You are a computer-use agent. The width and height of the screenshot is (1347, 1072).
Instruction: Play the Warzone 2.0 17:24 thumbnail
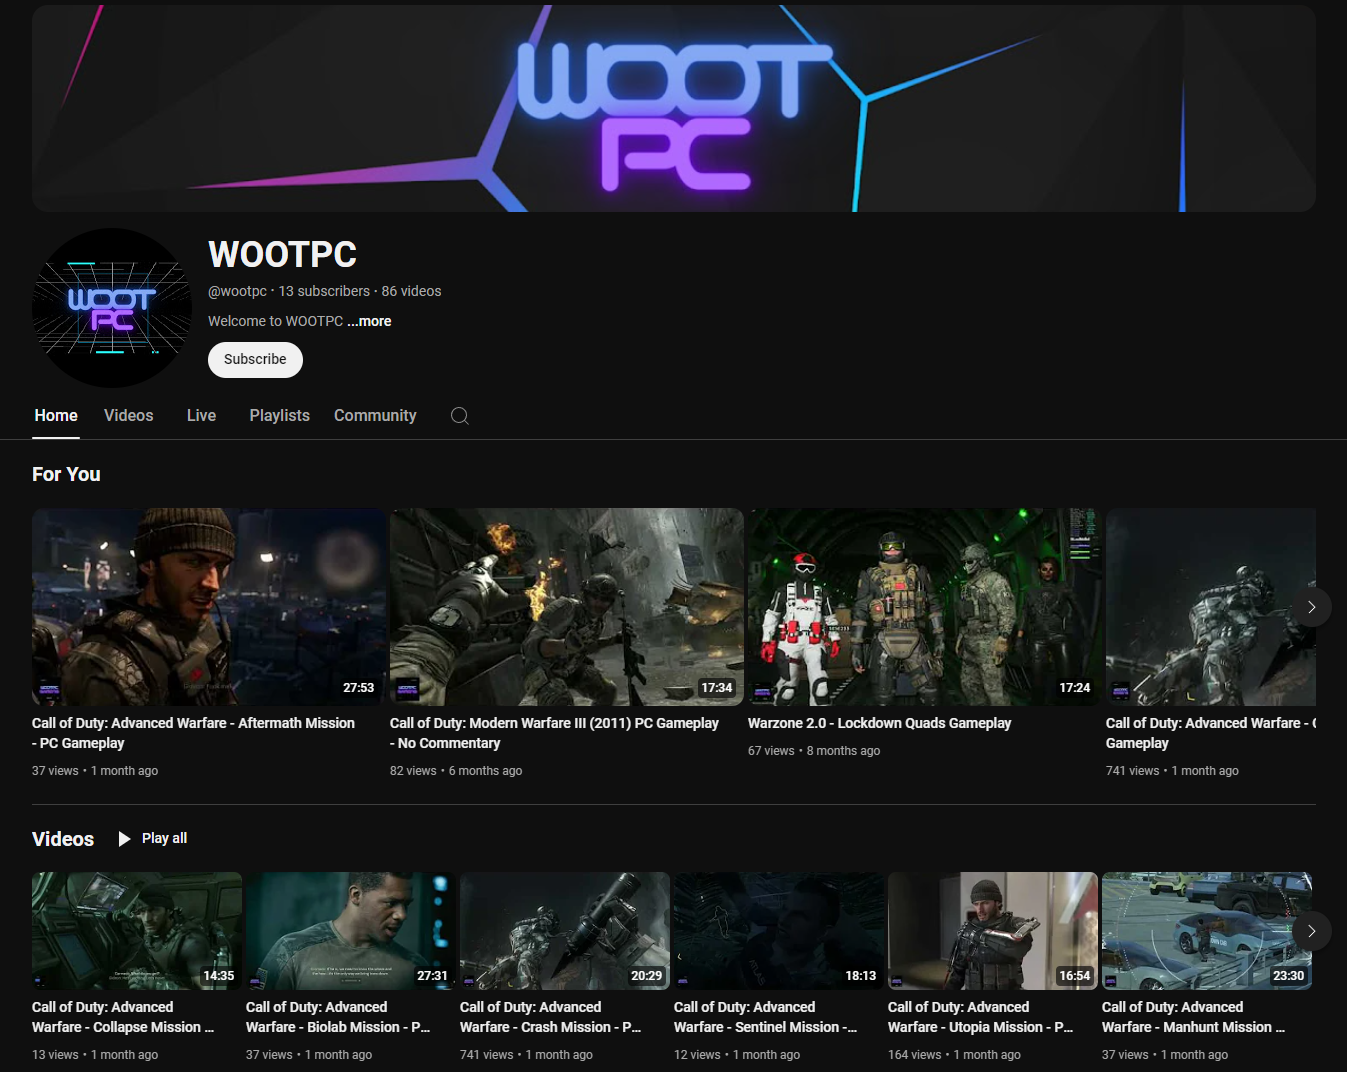click(x=925, y=607)
